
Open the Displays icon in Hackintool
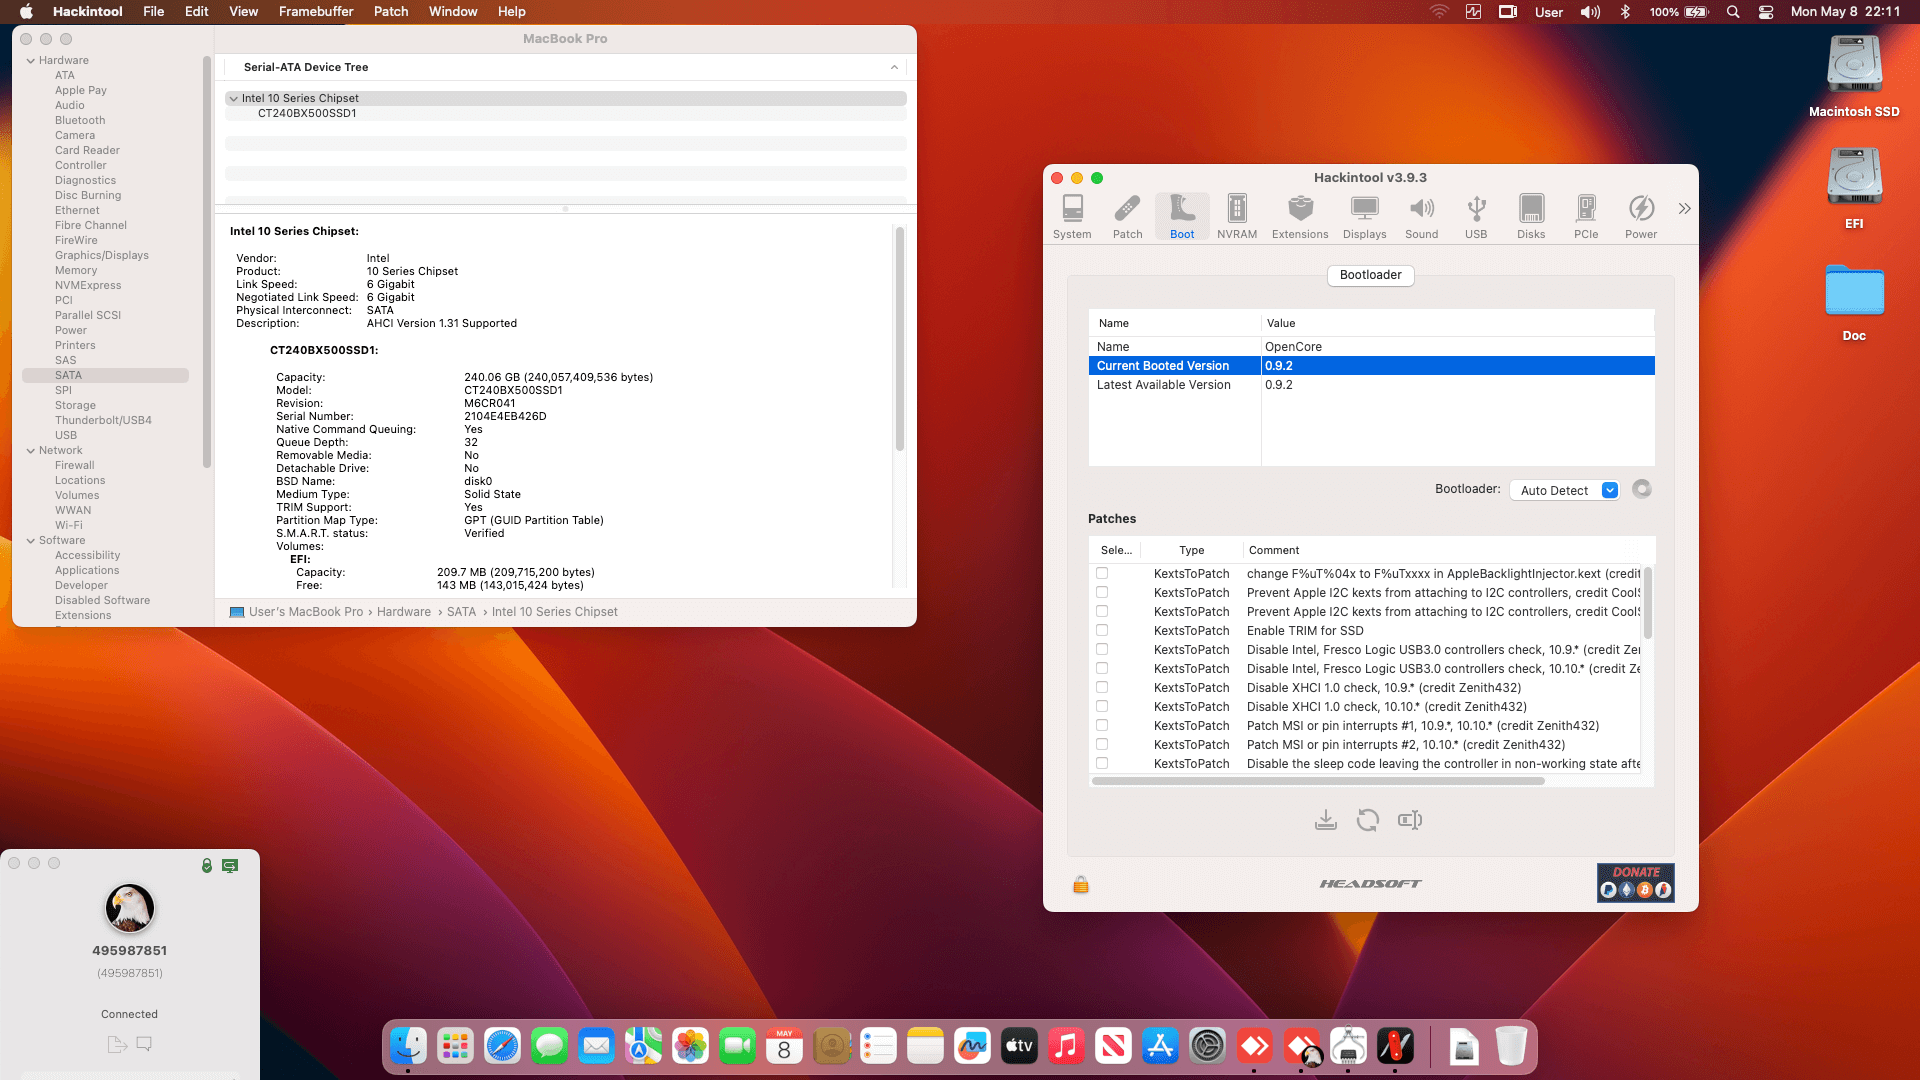pos(1365,216)
